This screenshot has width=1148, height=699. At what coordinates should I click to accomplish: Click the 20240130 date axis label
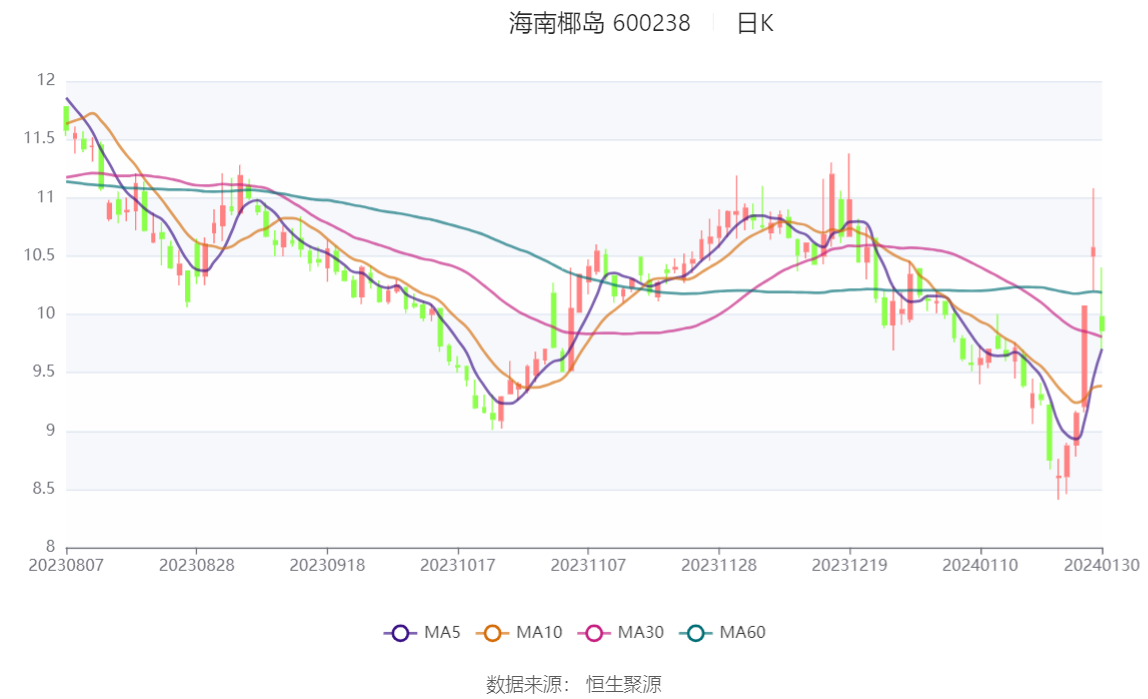pyautogui.click(x=1102, y=566)
